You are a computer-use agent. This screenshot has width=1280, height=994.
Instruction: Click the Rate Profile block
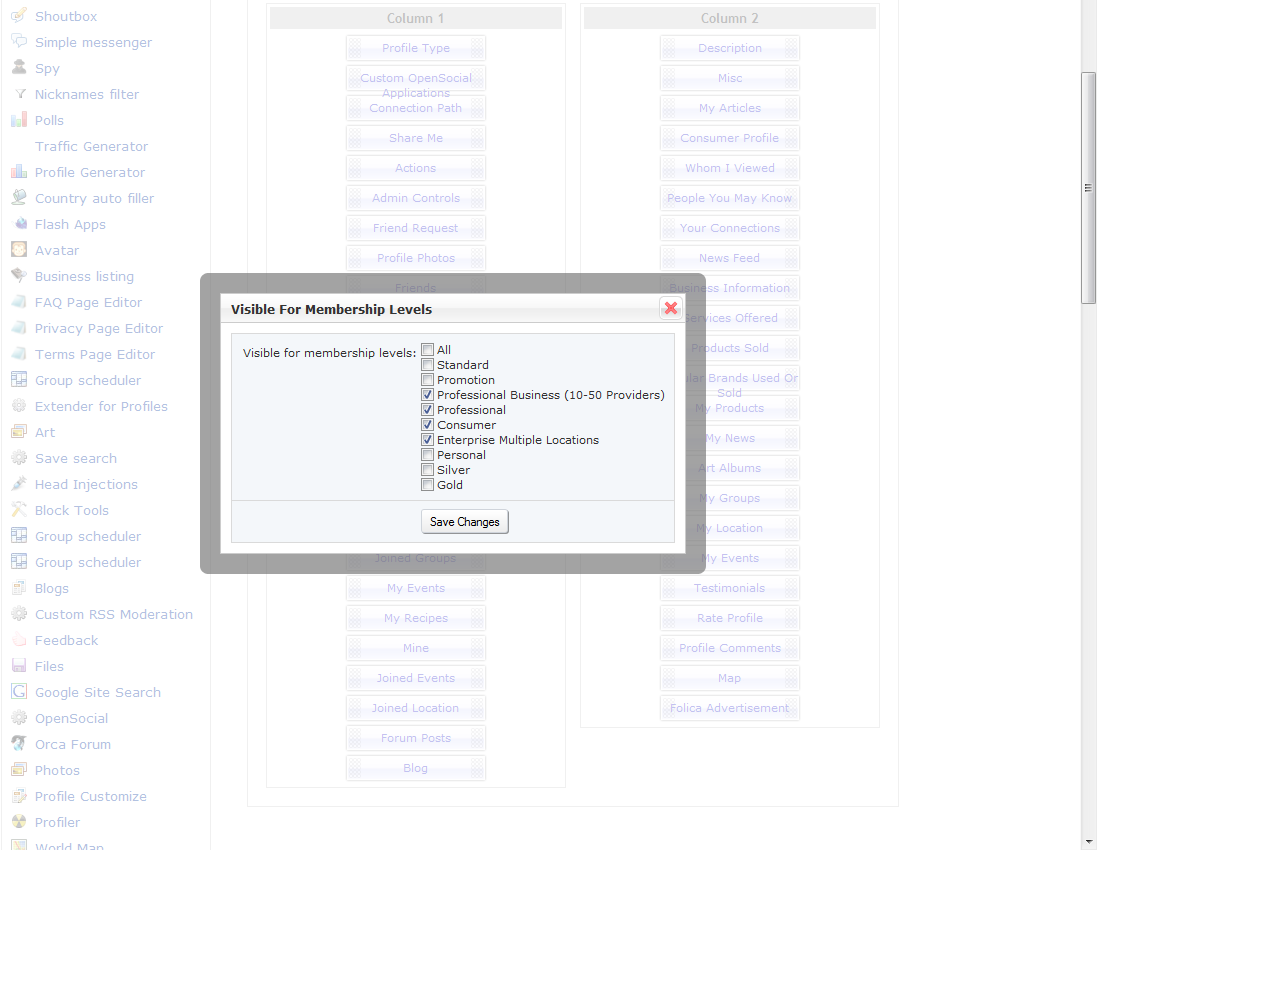(x=730, y=618)
